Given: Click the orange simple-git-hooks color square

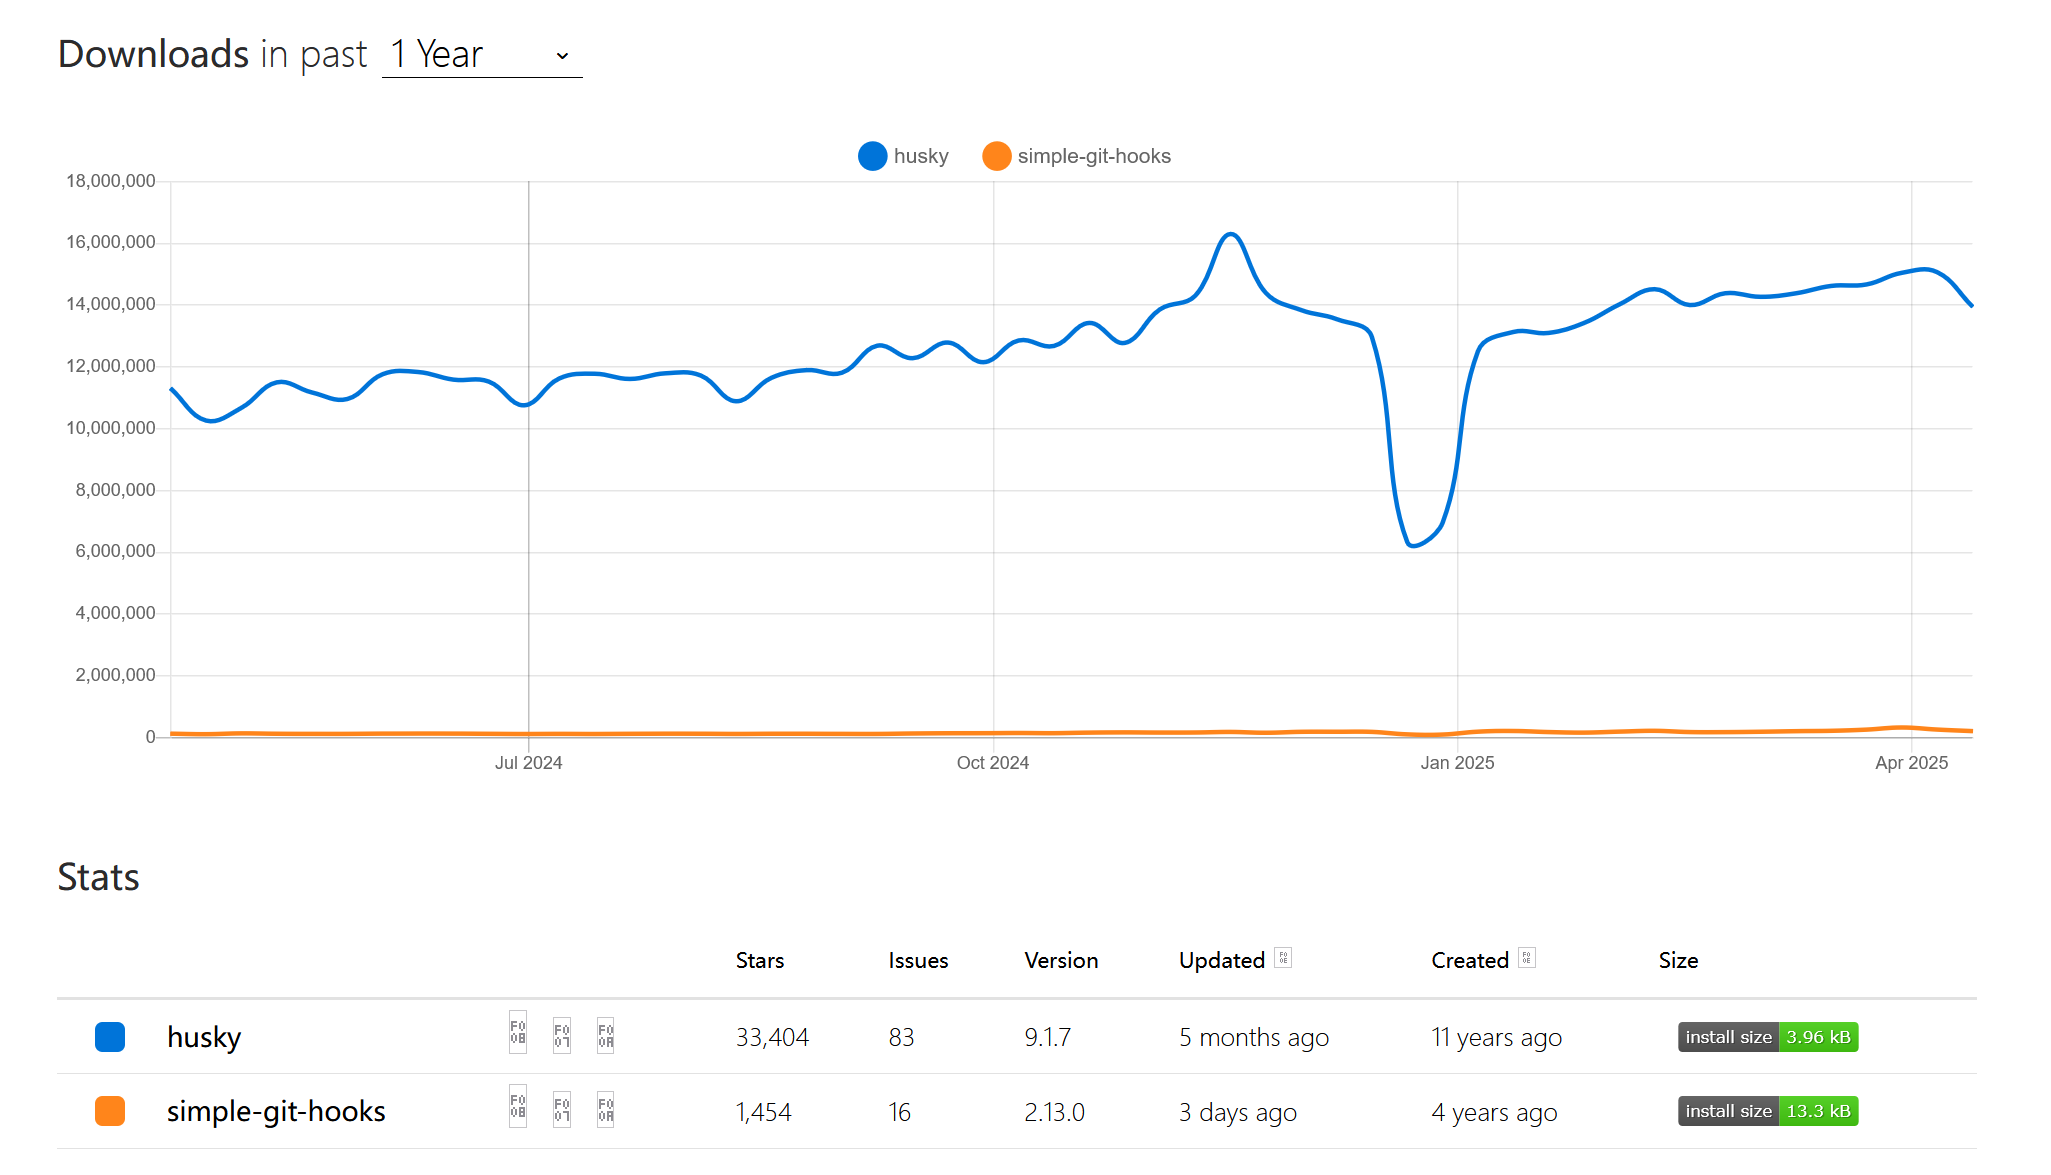Looking at the screenshot, I should click(x=110, y=1111).
